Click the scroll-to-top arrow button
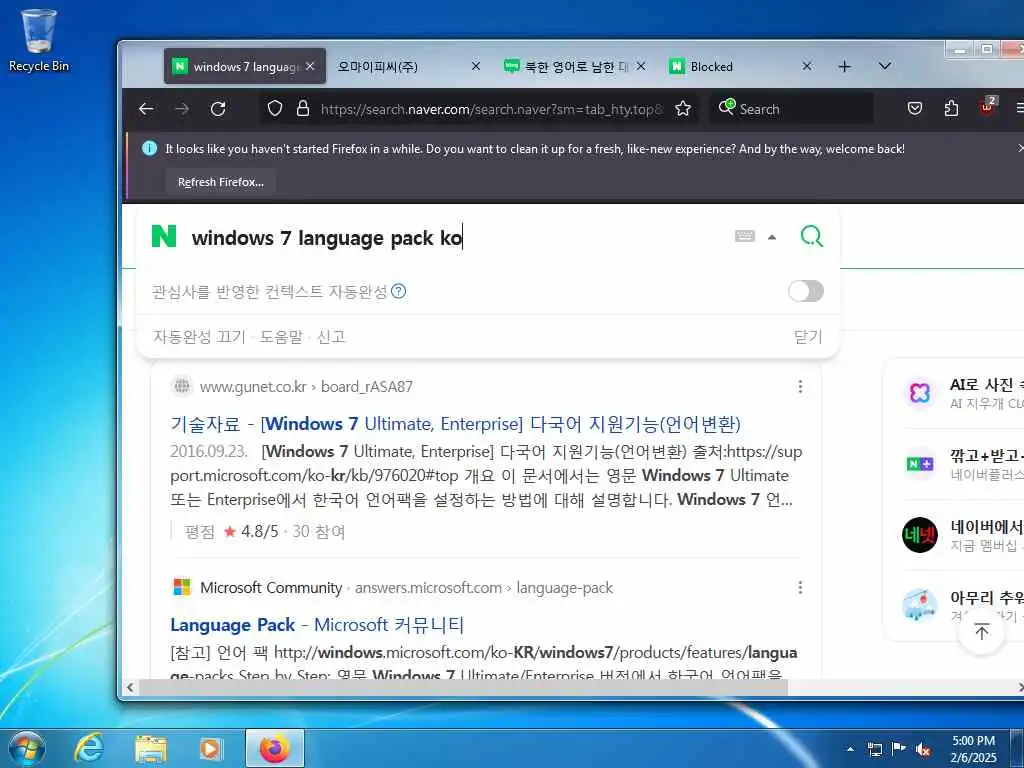The image size is (1024, 768). pyautogui.click(x=982, y=631)
